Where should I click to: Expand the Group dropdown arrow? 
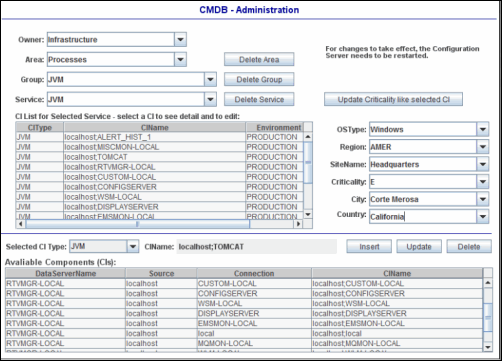pos(210,80)
